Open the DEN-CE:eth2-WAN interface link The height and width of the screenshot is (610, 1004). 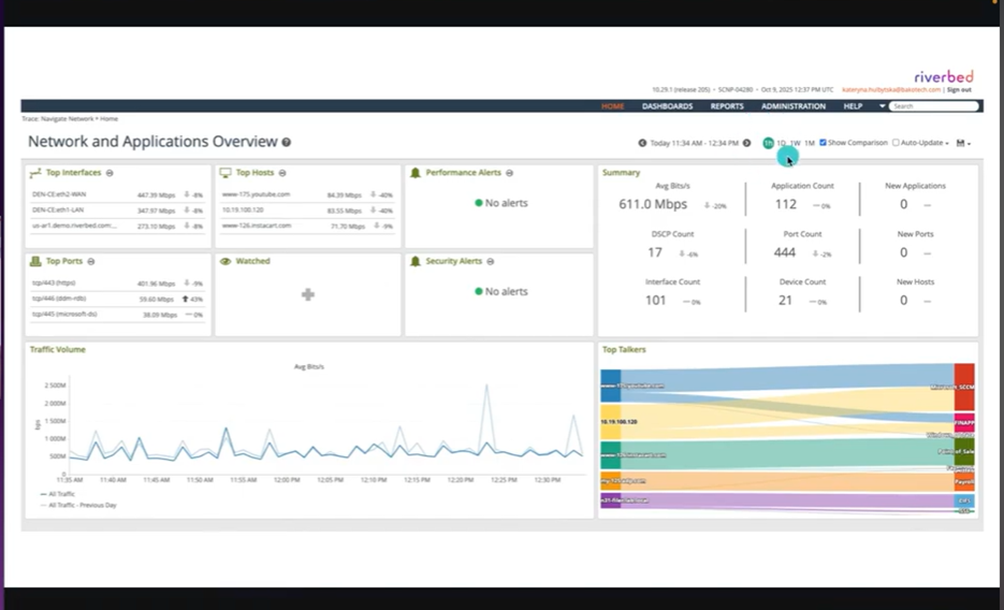click(x=58, y=195)
